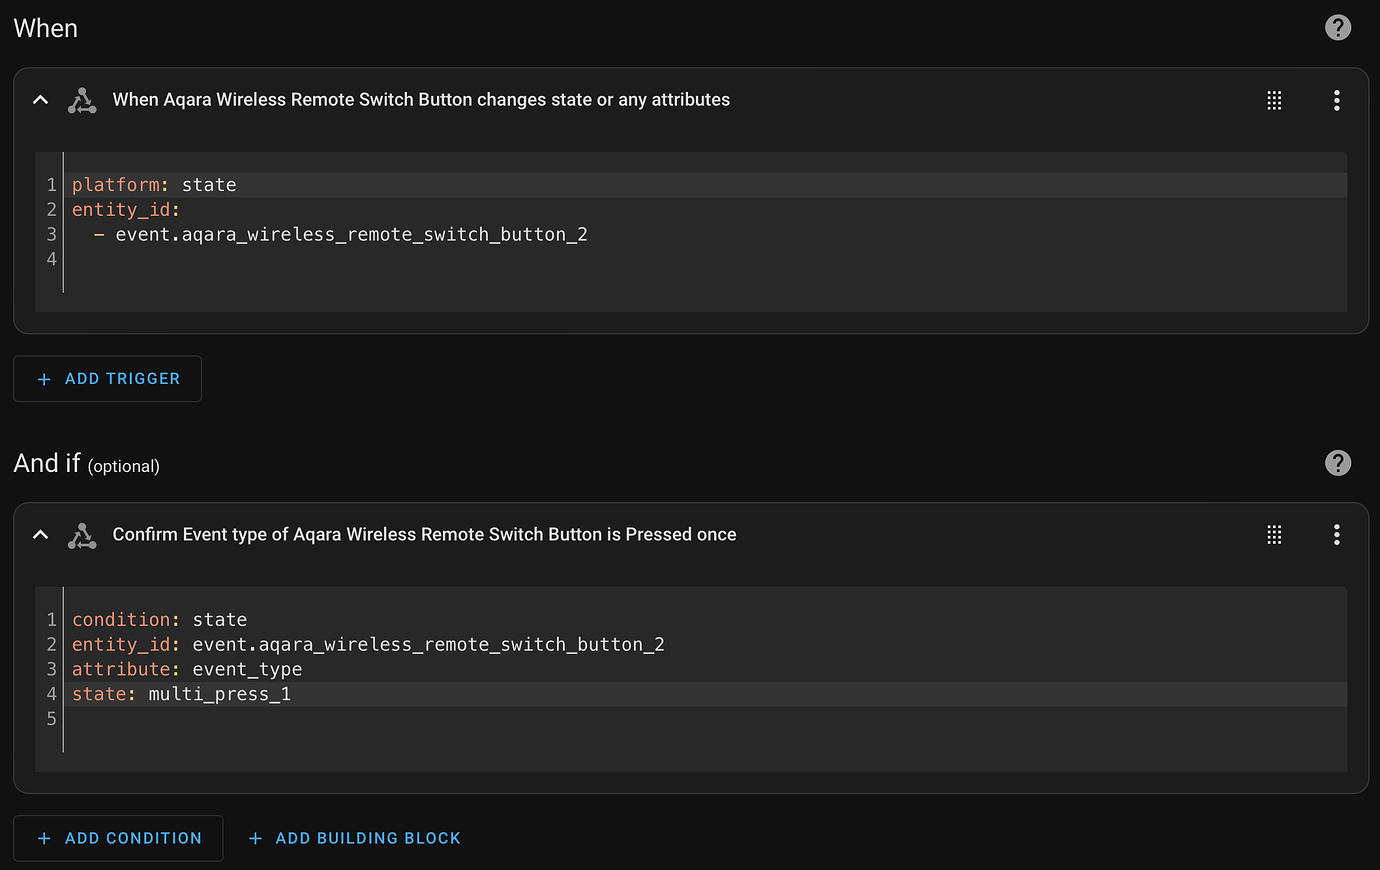Click the trigger title about Aqara state changes

(421, 100)
